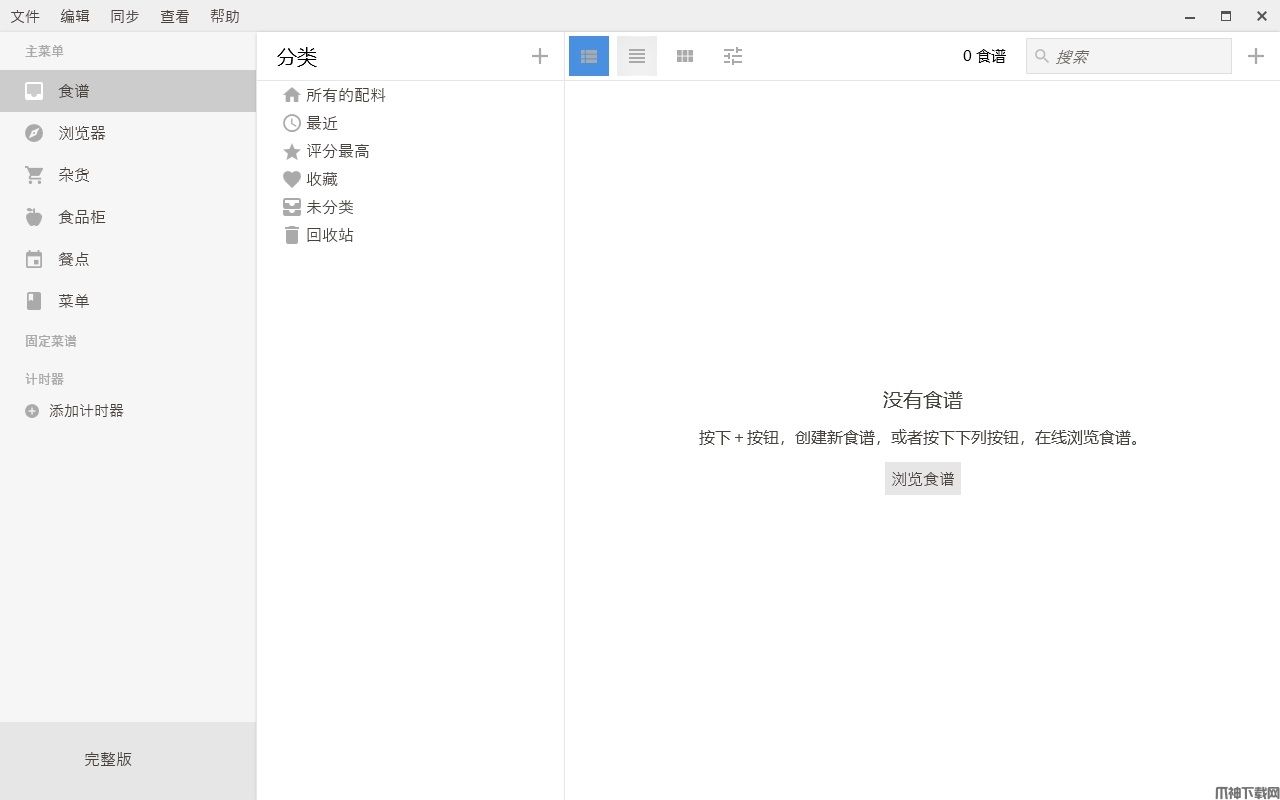Click the plus icon to add a category
The height and width of the screenshot is (800, 1280).
(x=540, y=56)
